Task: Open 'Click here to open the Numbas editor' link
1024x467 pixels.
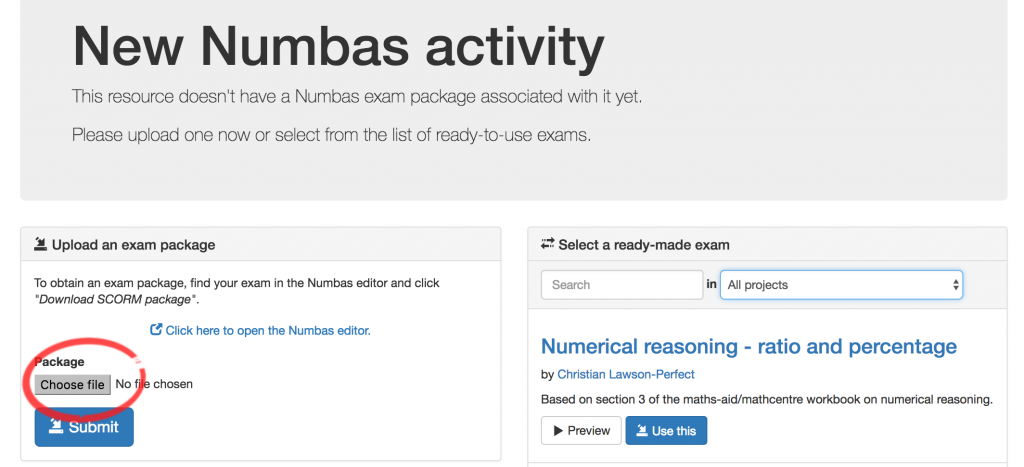Action: (x=267, y=330)
